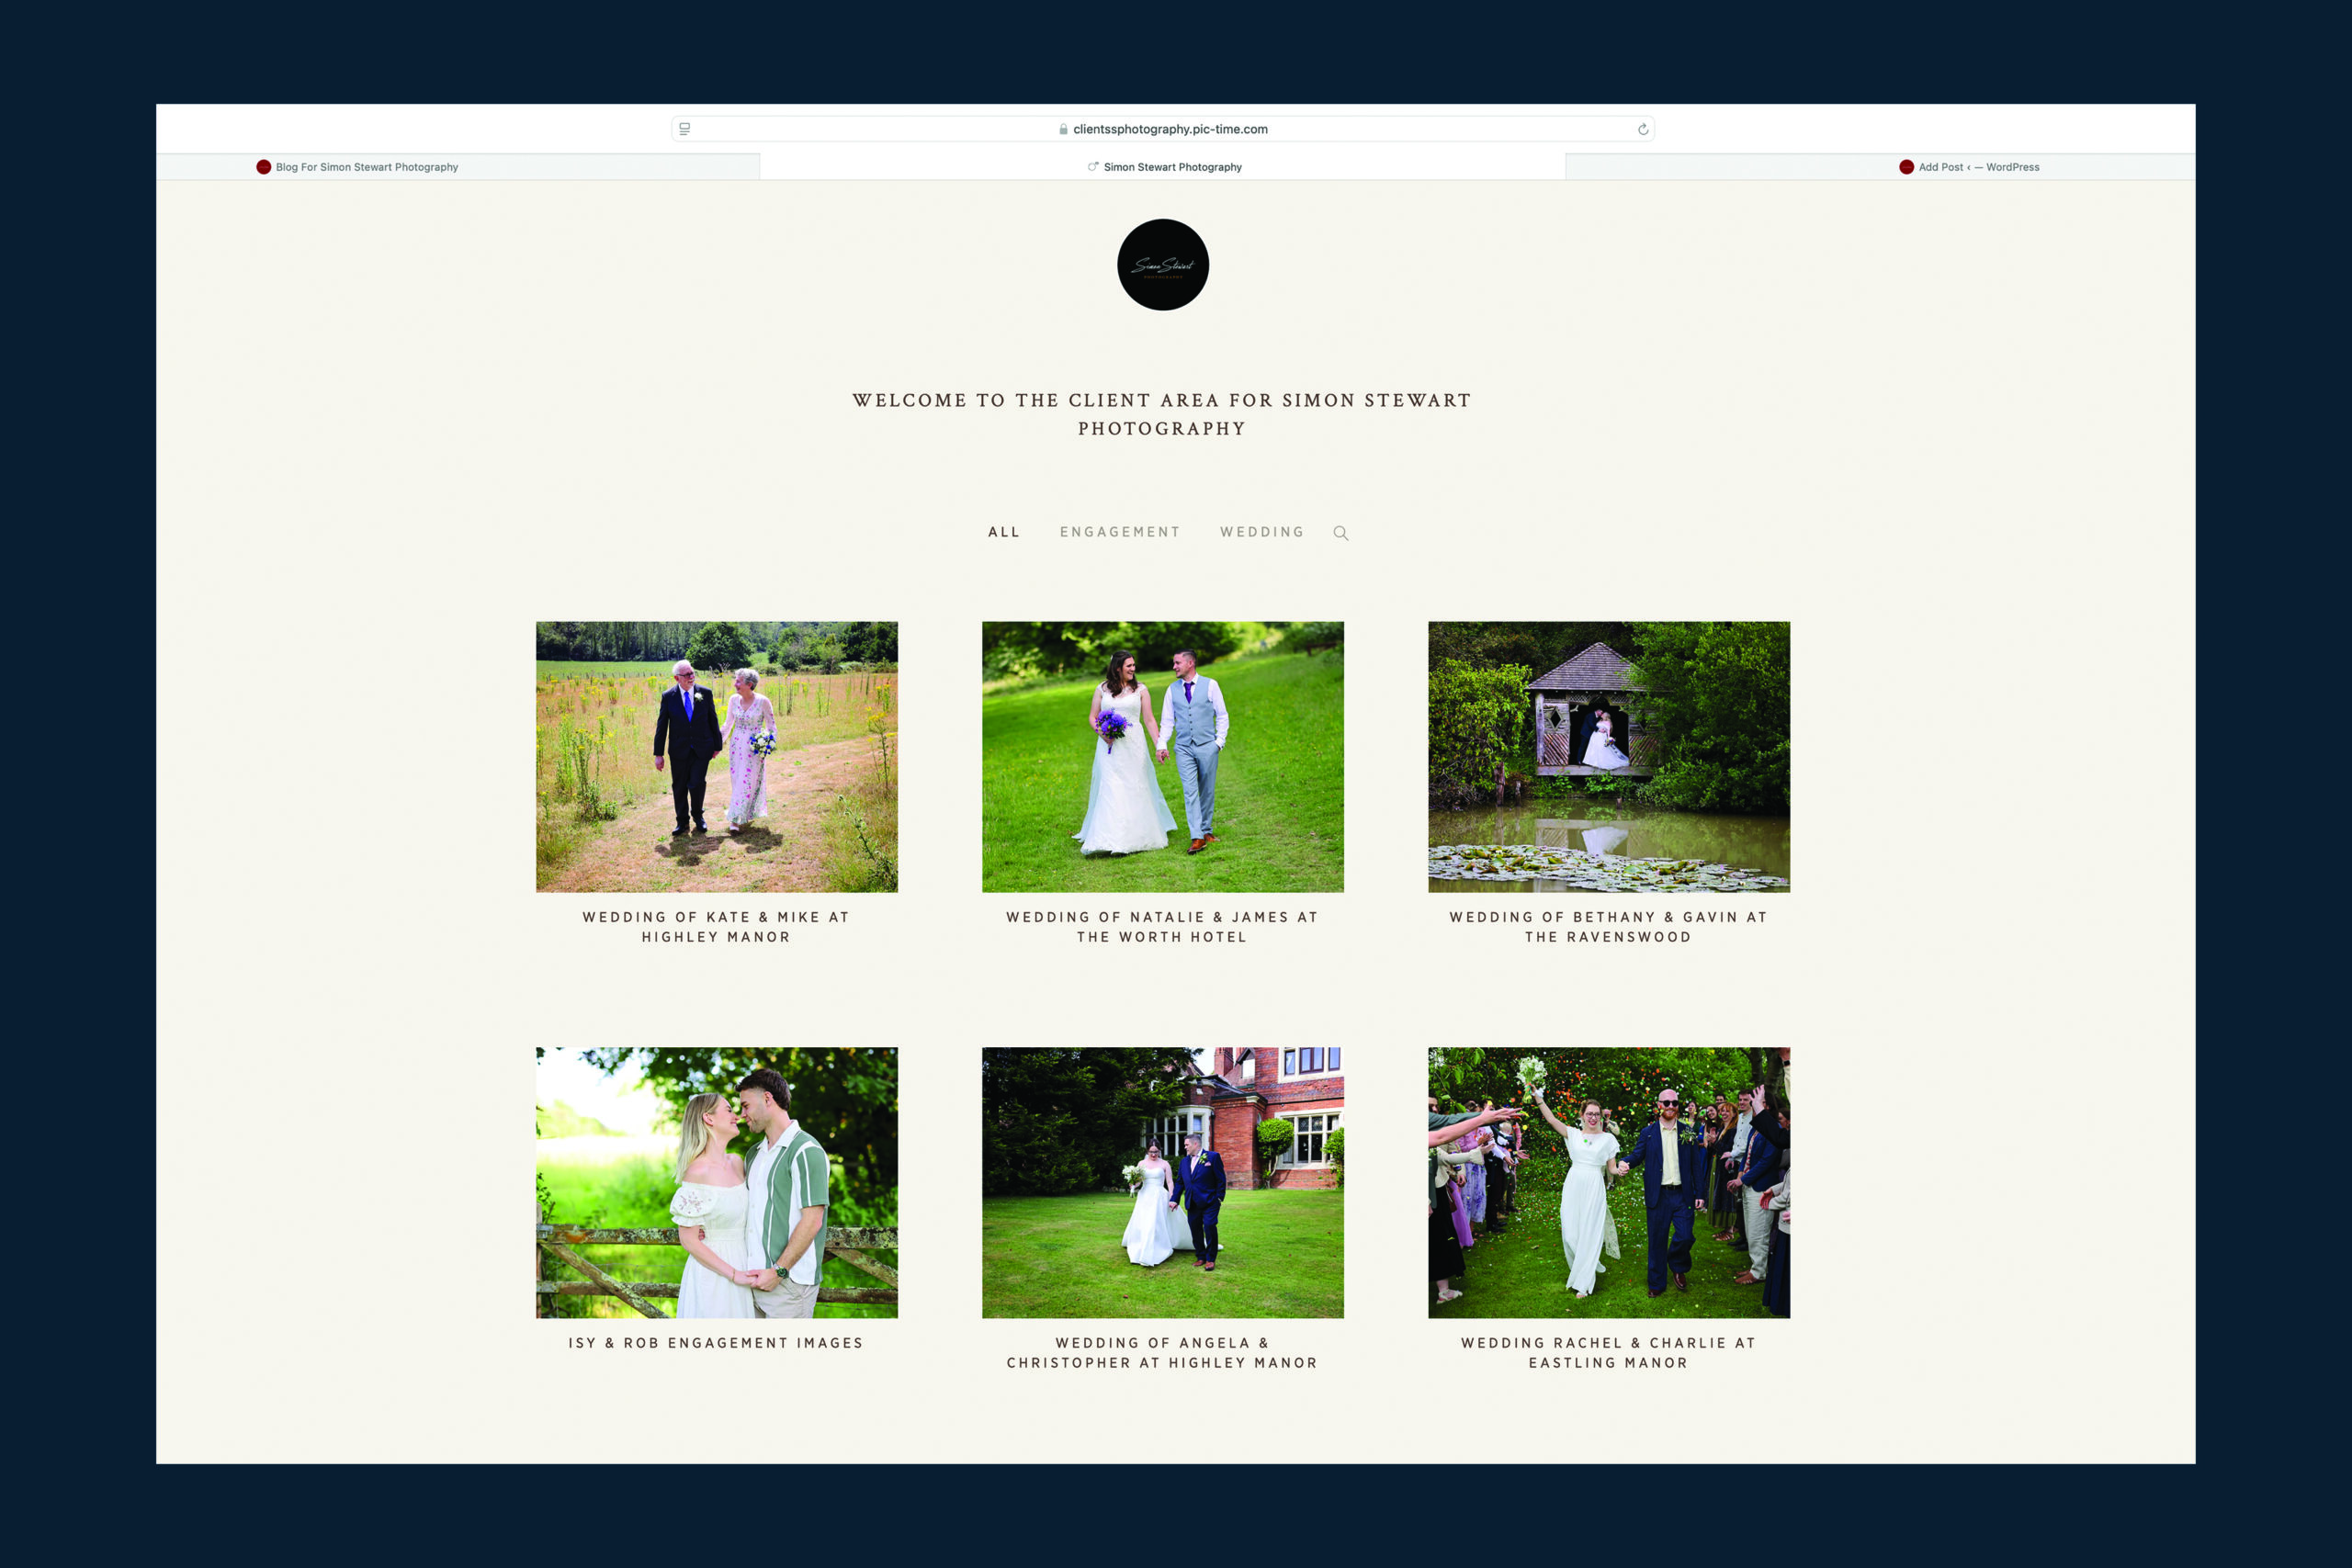Open Angela & Christopher wedding thumbnail

1163,1183
